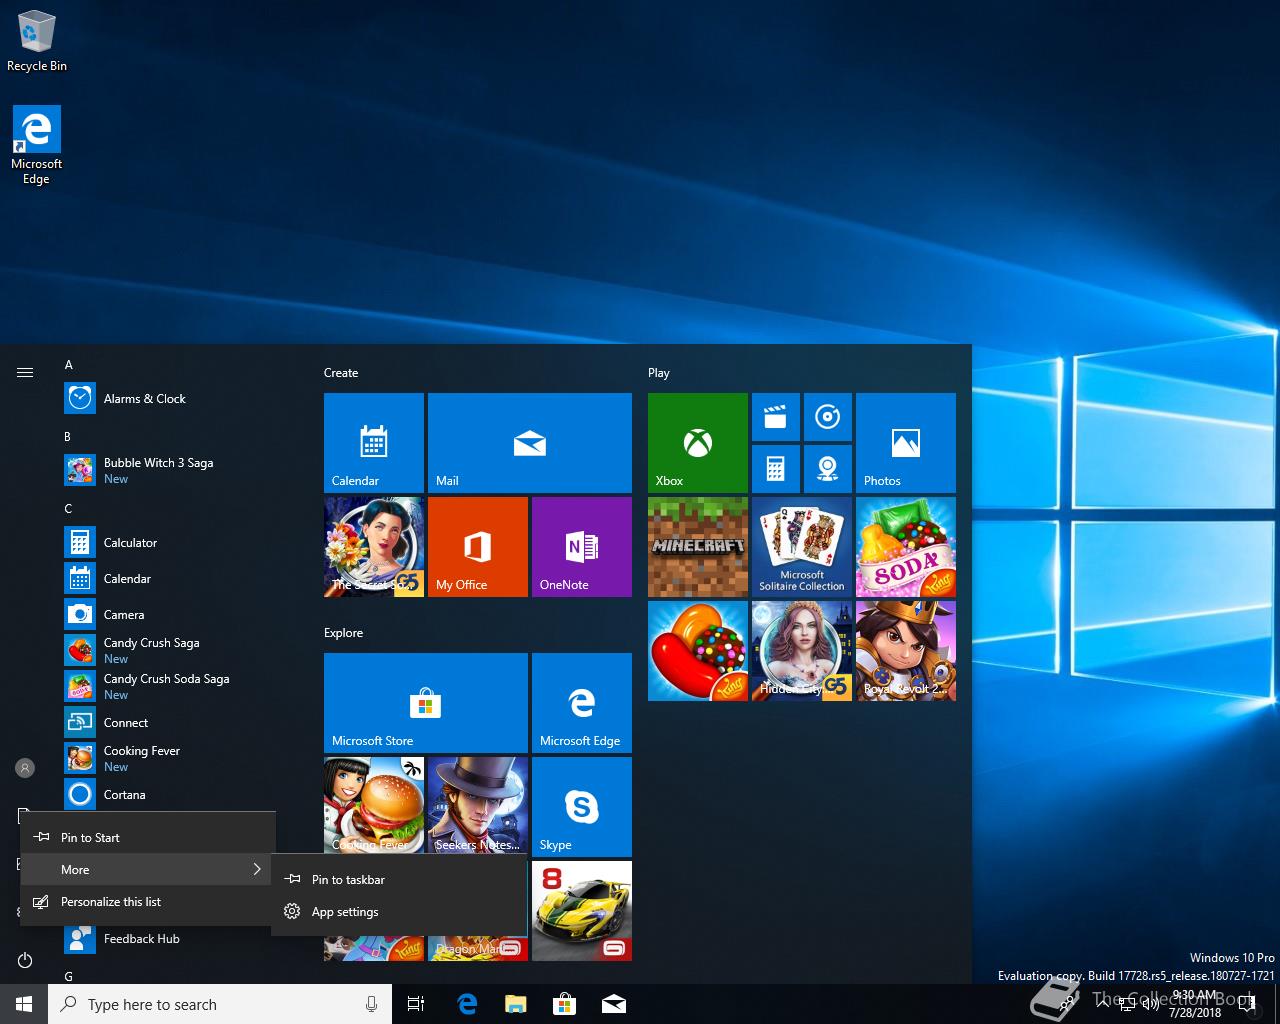Image resolution: width=1280 pixels, height=1024 pixels.
Task: Expand the More submenu entry
Action: tap(148, 869)
